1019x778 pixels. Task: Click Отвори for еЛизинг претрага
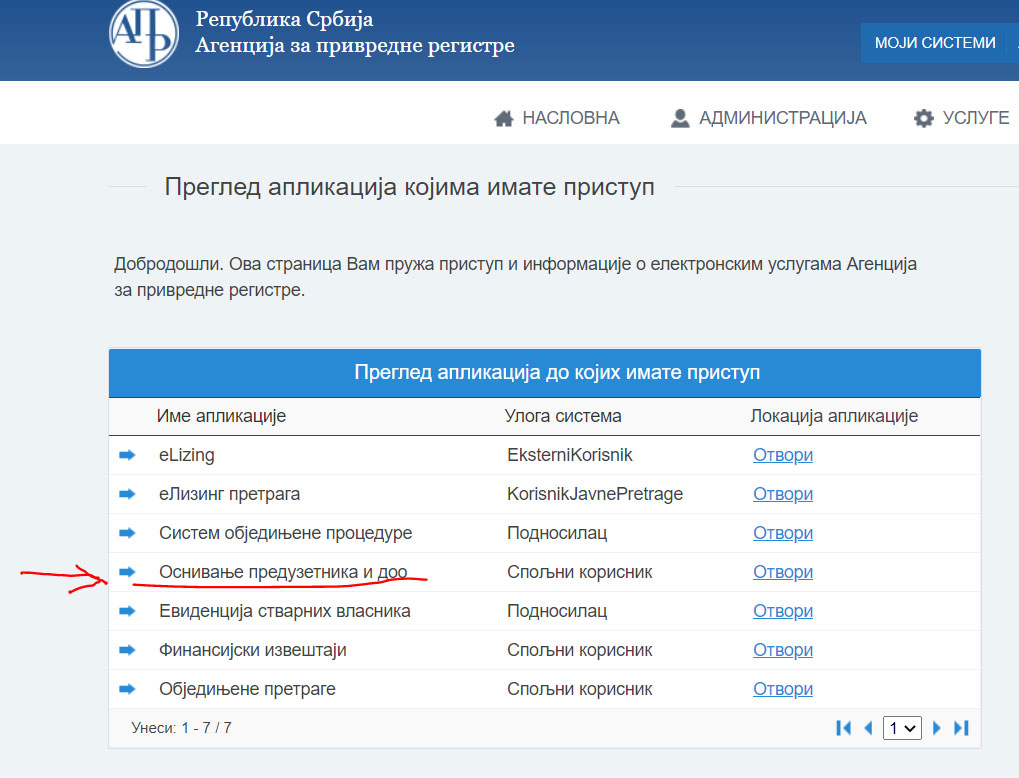coord(782,494)
